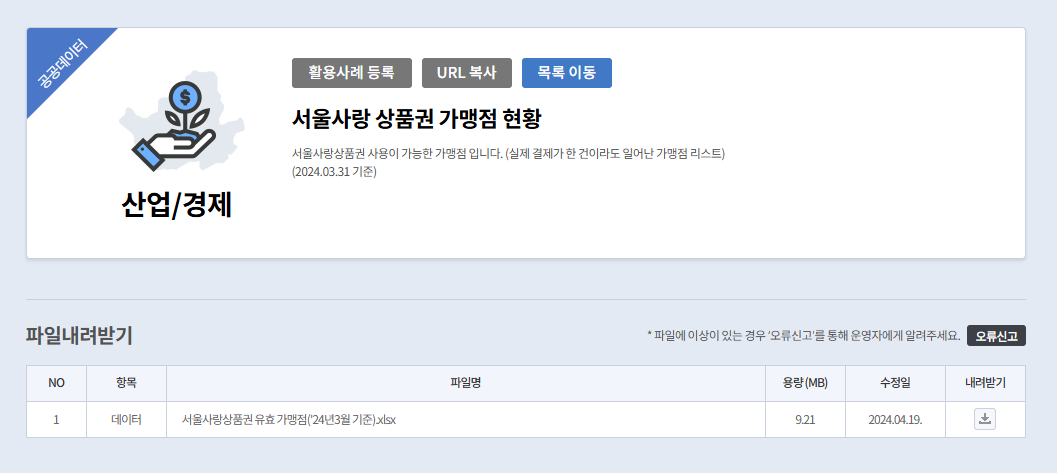Click the 항목 column header
Viewport: 1057px width, 473px height.
coord(126,383)
